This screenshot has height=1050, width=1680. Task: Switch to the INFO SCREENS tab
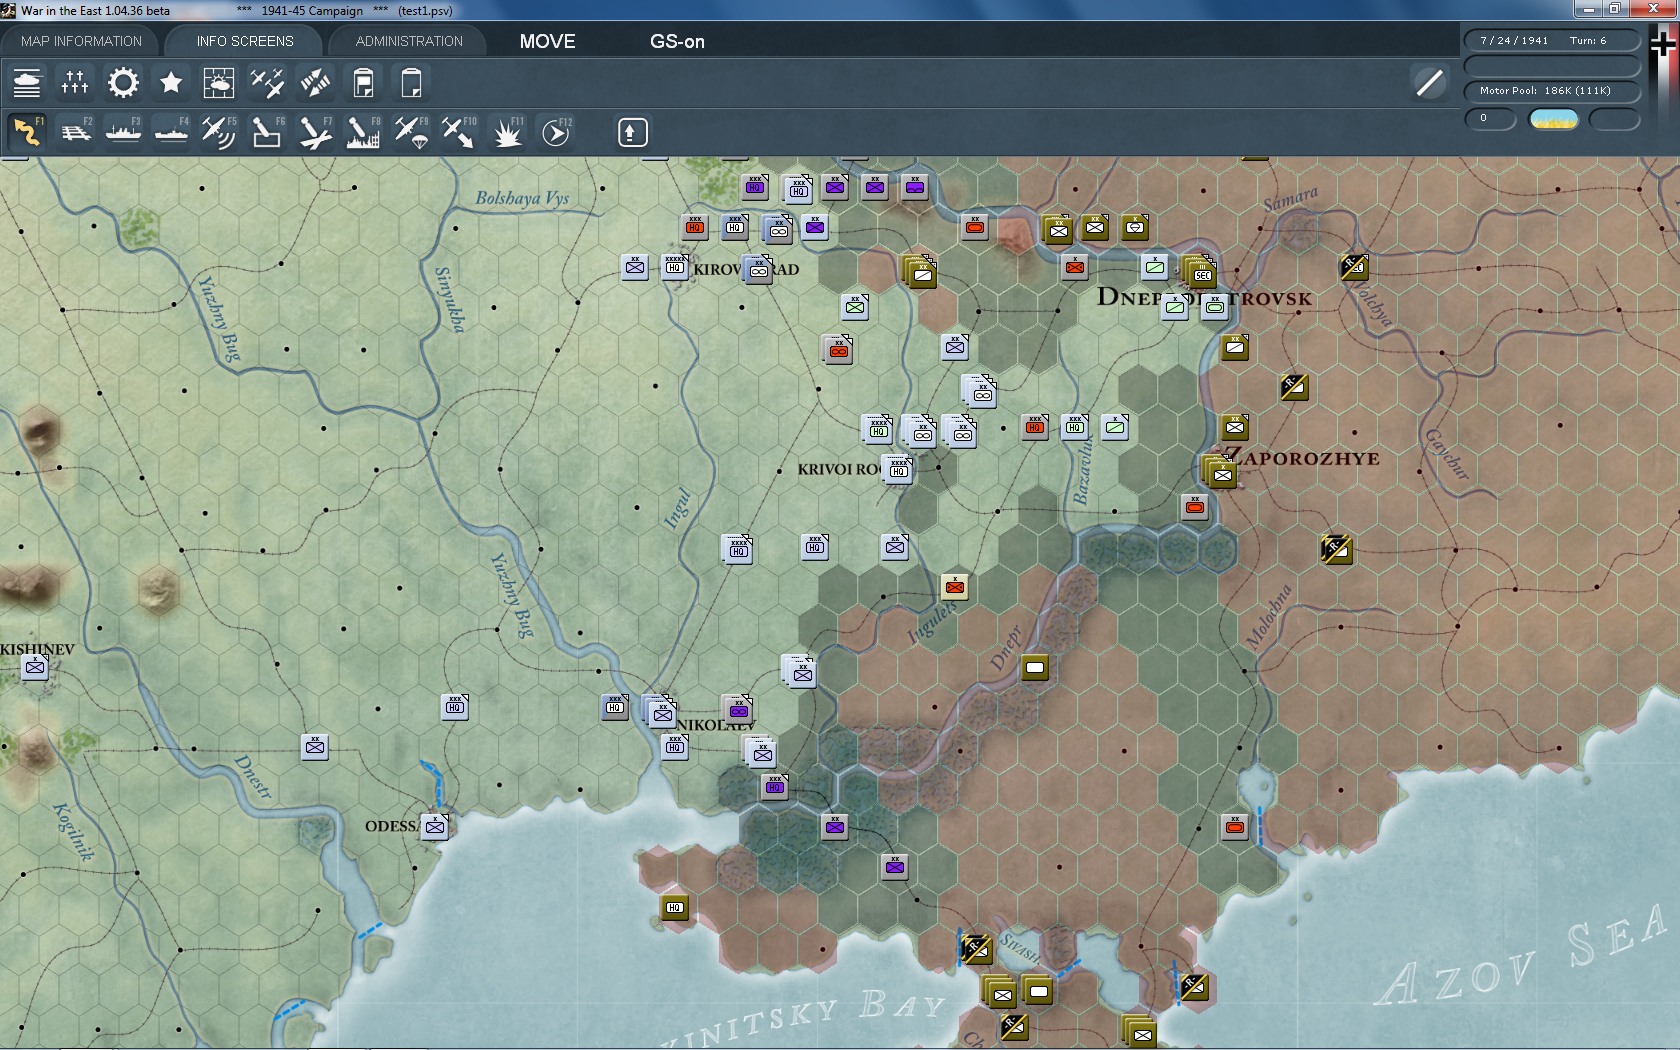click(x=245, y=41)
